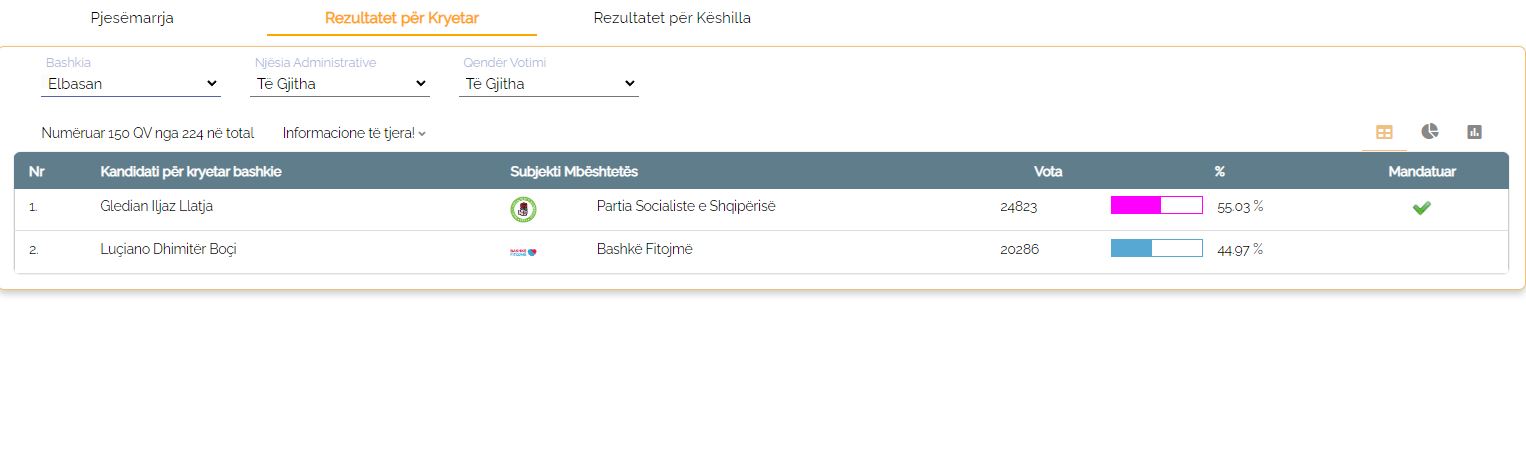Select the Rezultatet për Kryetar tab
1526x470 pixels.
click(402, 18)
